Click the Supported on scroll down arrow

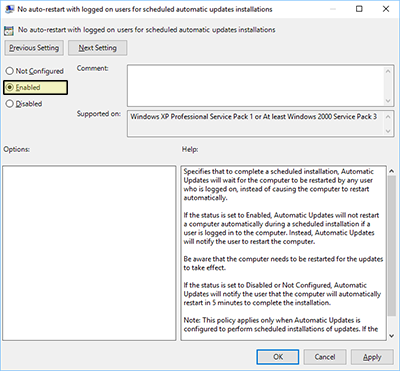[x=388, y=131]
